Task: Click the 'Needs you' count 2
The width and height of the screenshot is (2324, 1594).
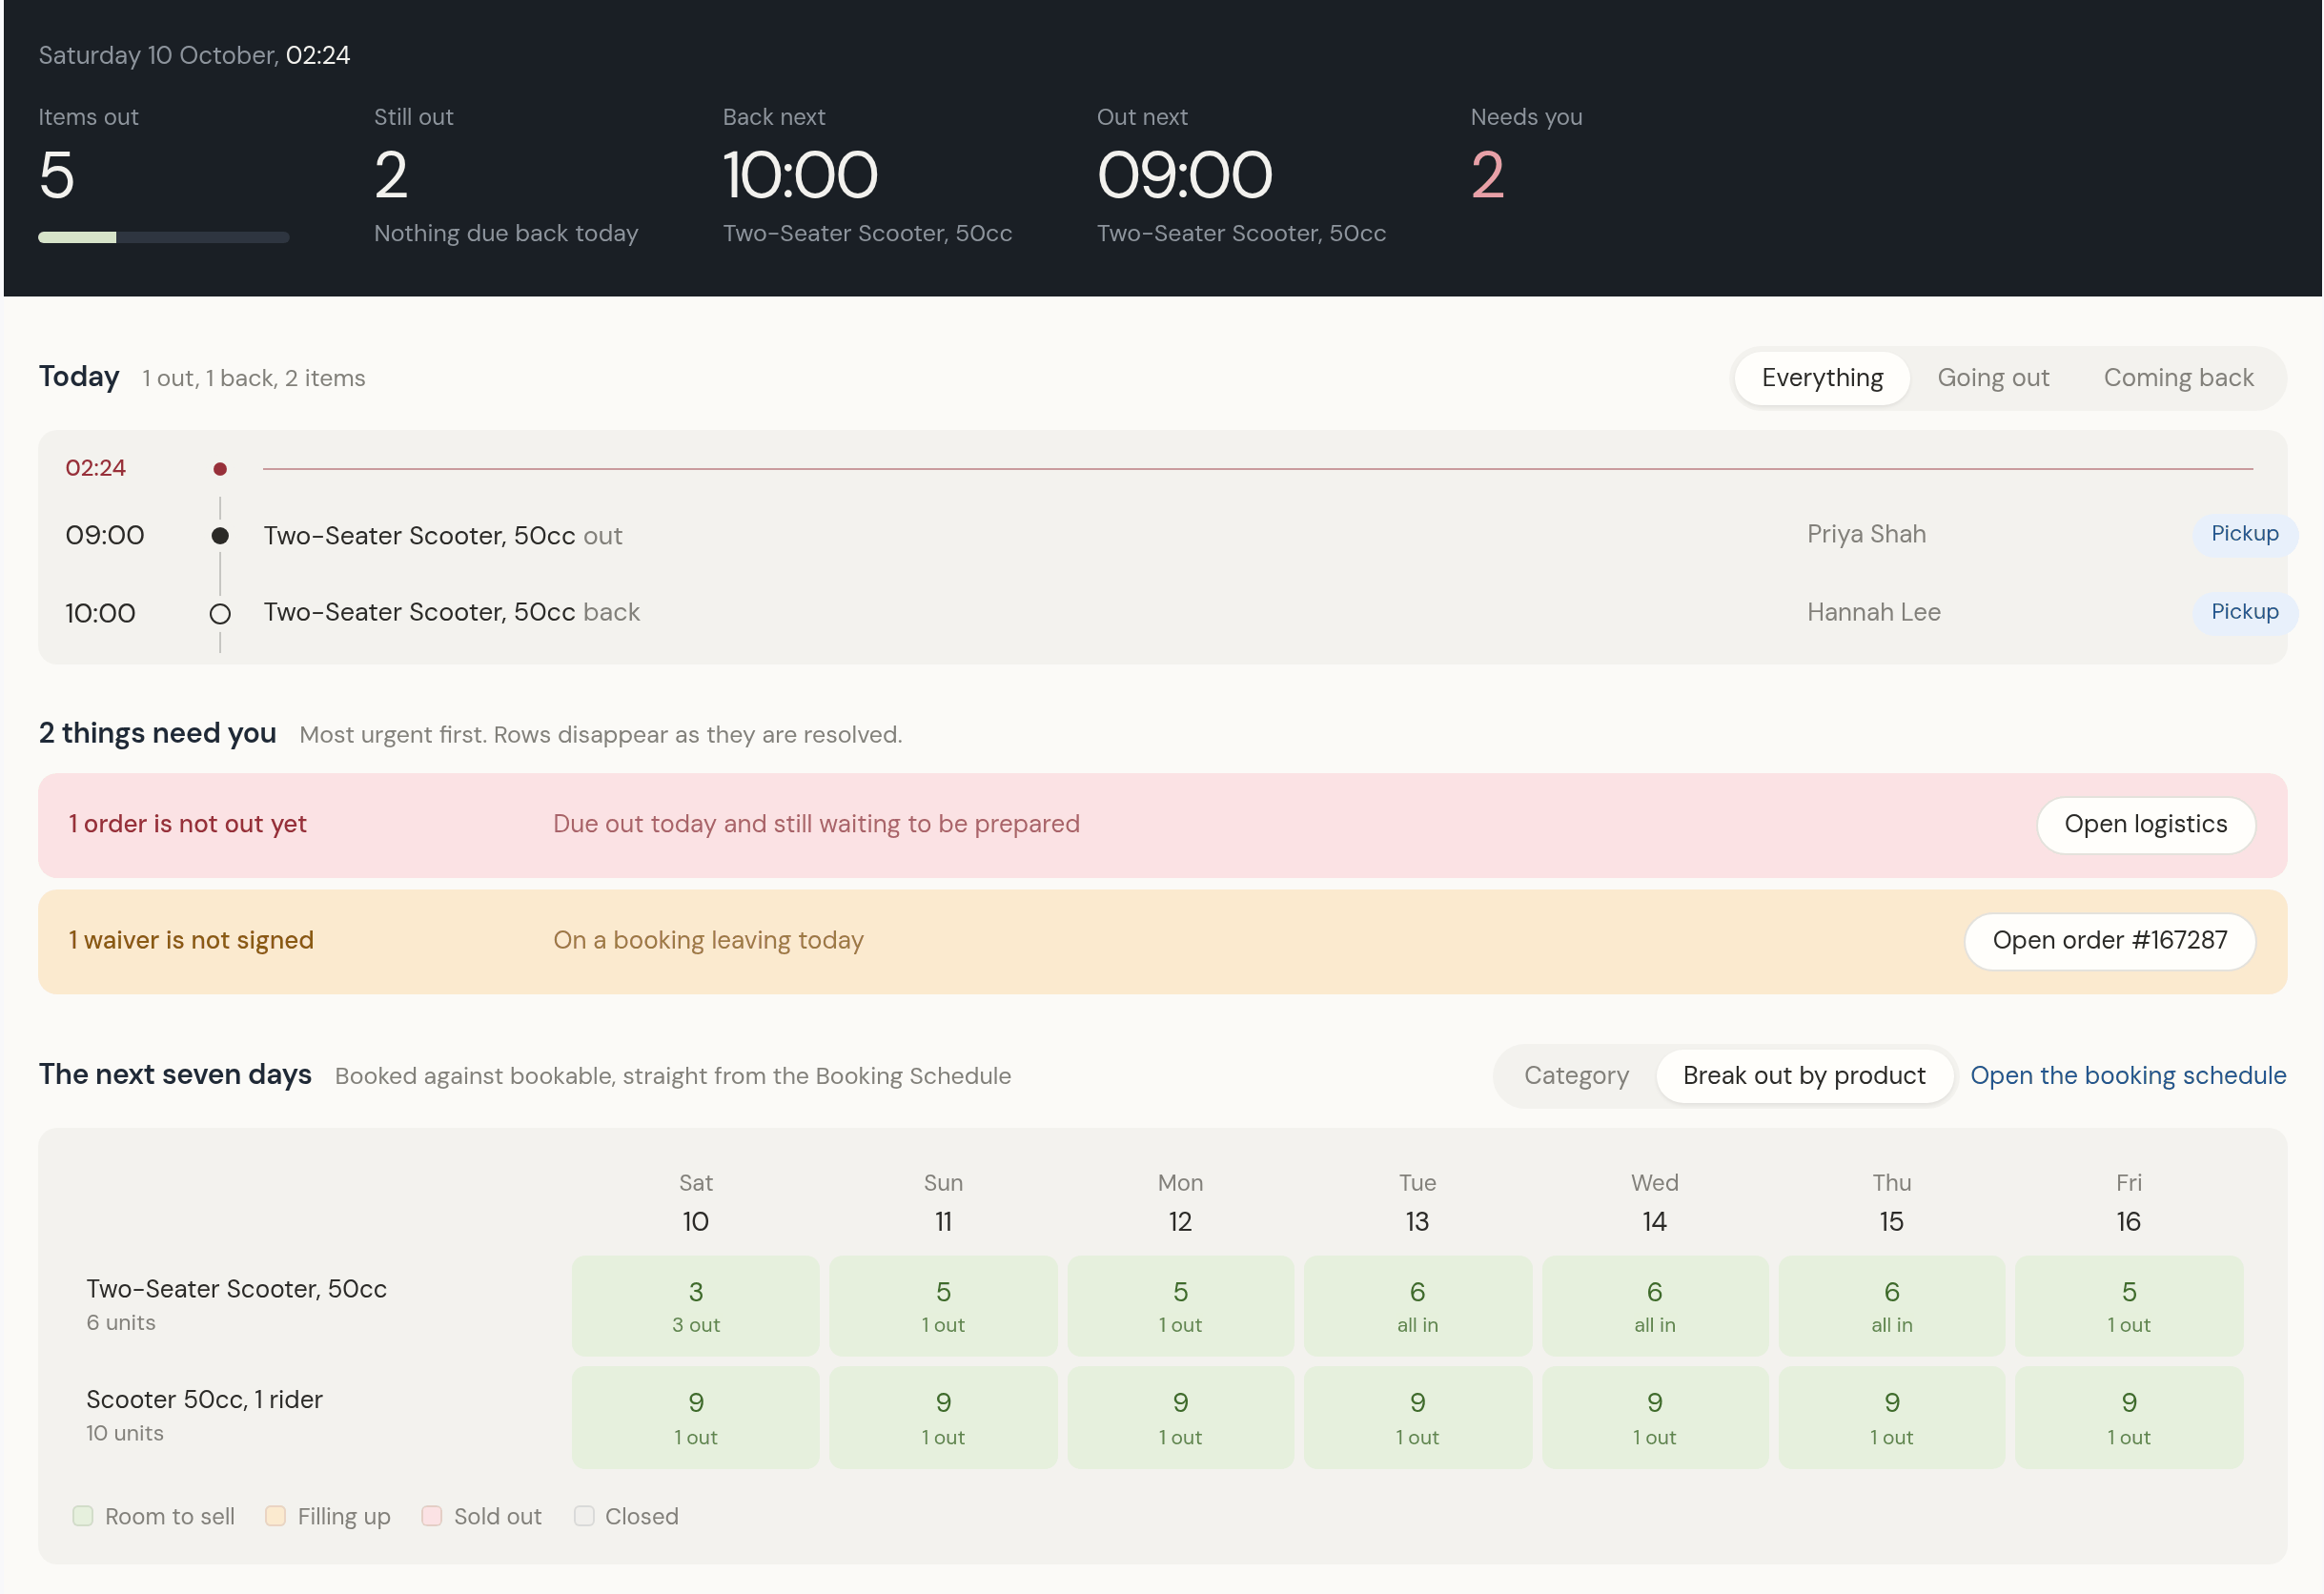Action: click(x=1487, y=175)
